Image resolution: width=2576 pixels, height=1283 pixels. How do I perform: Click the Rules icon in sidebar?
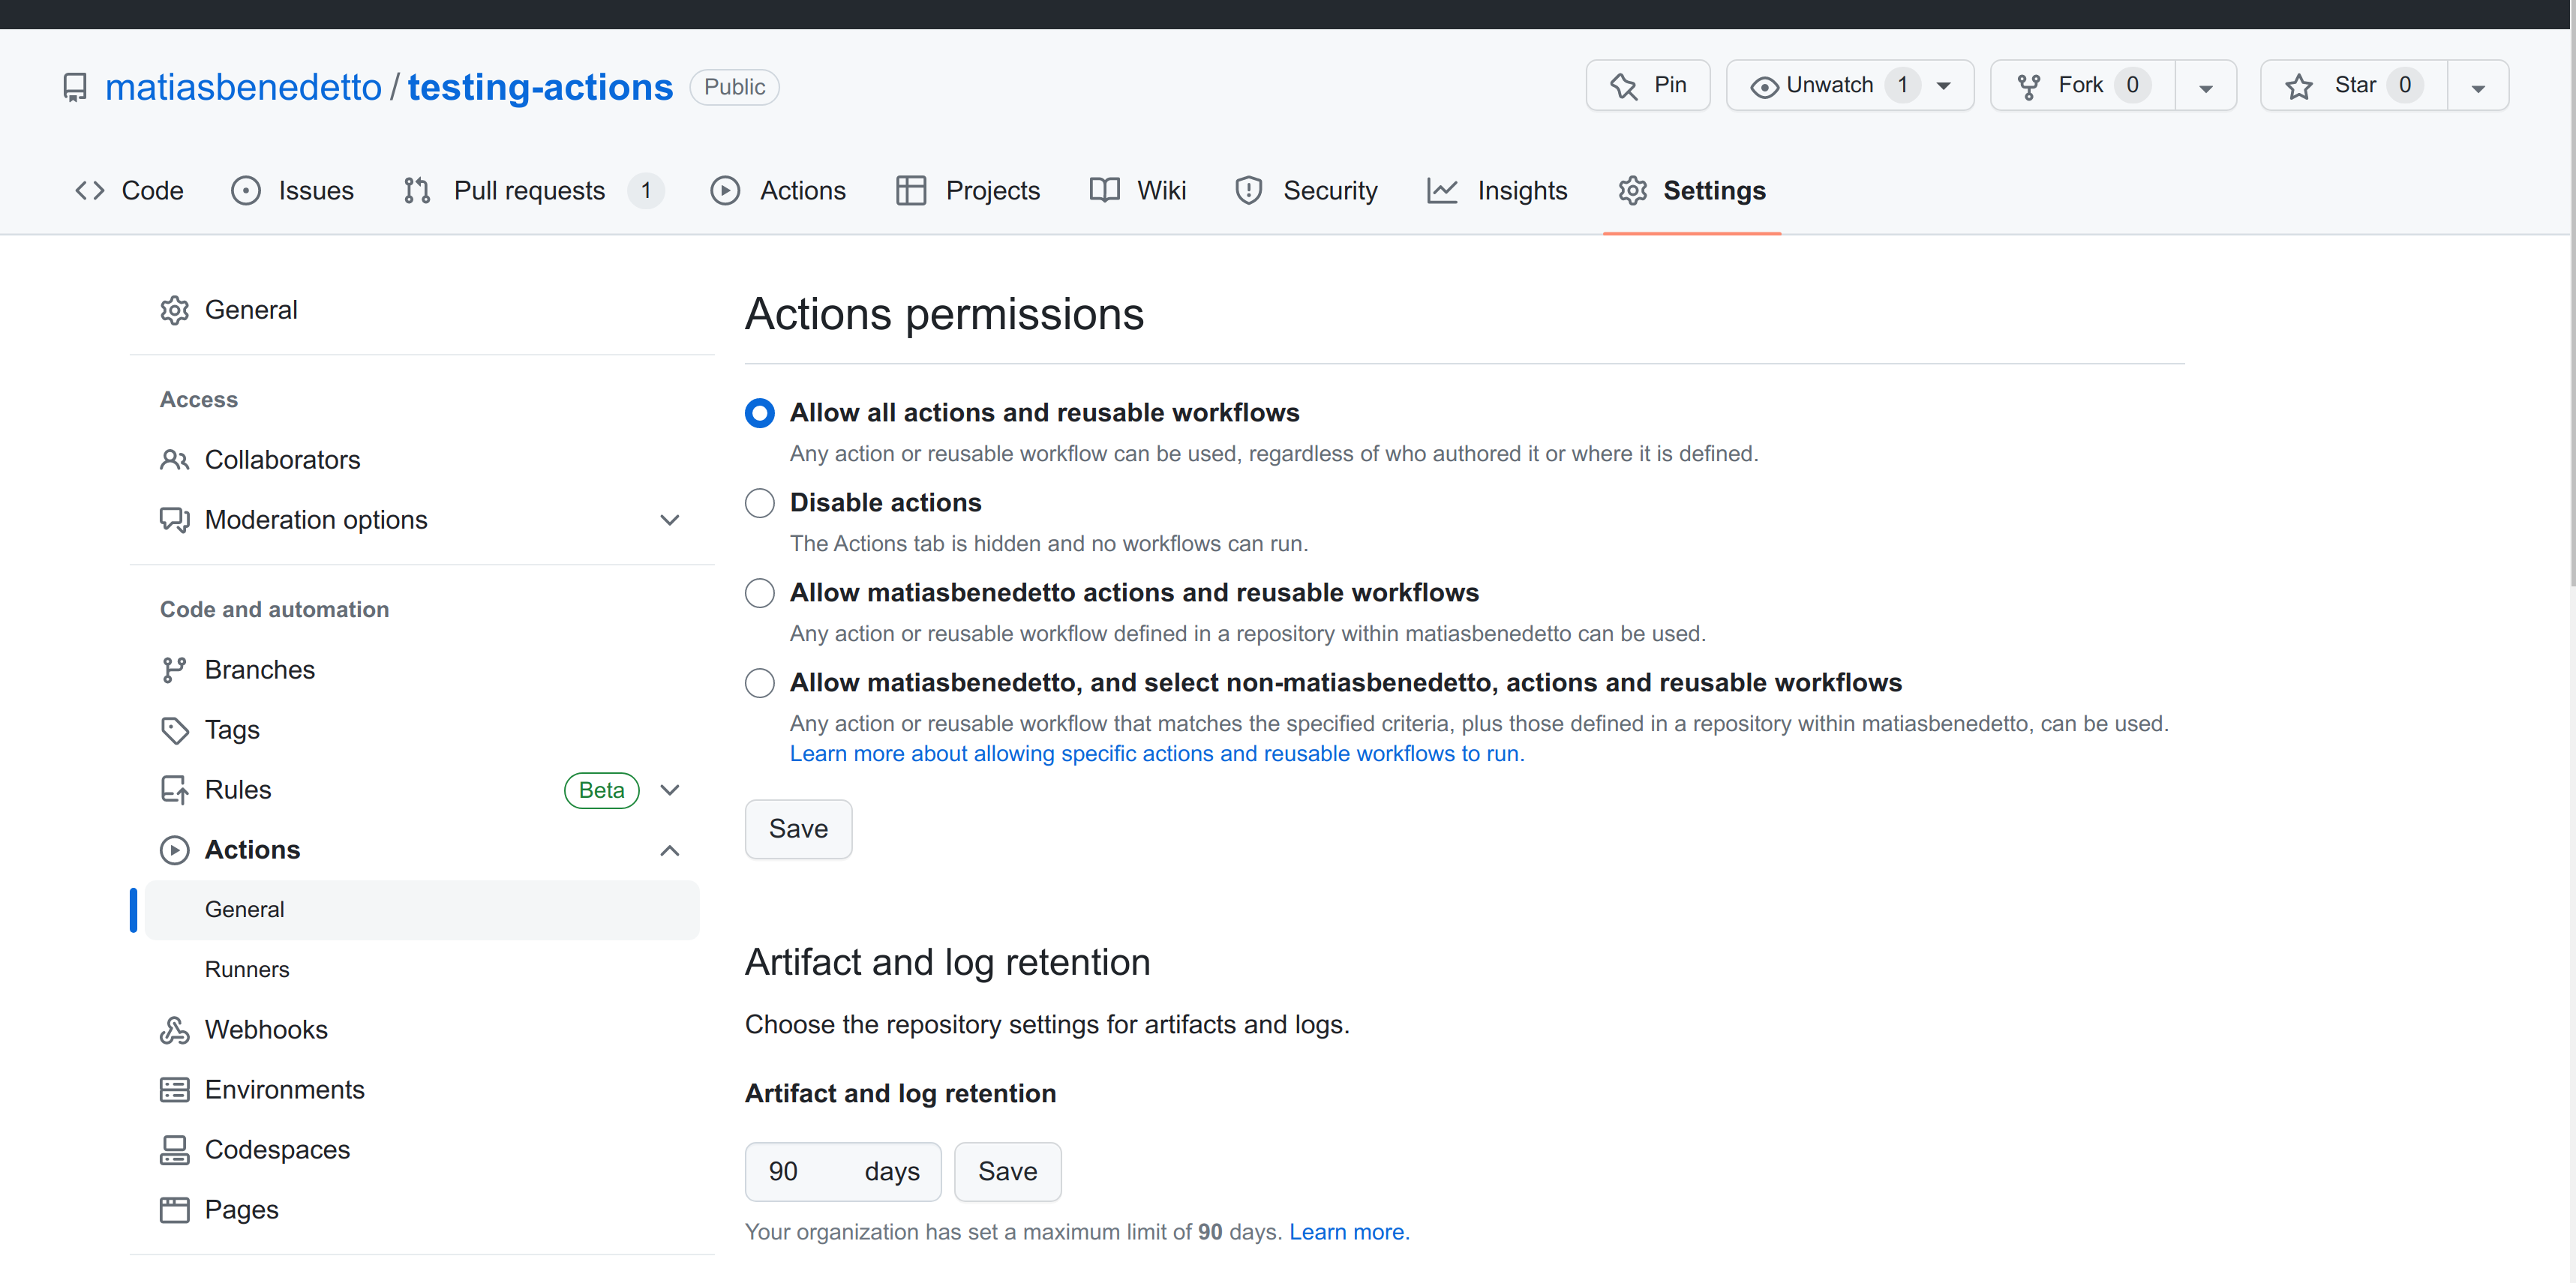point(175,790)
